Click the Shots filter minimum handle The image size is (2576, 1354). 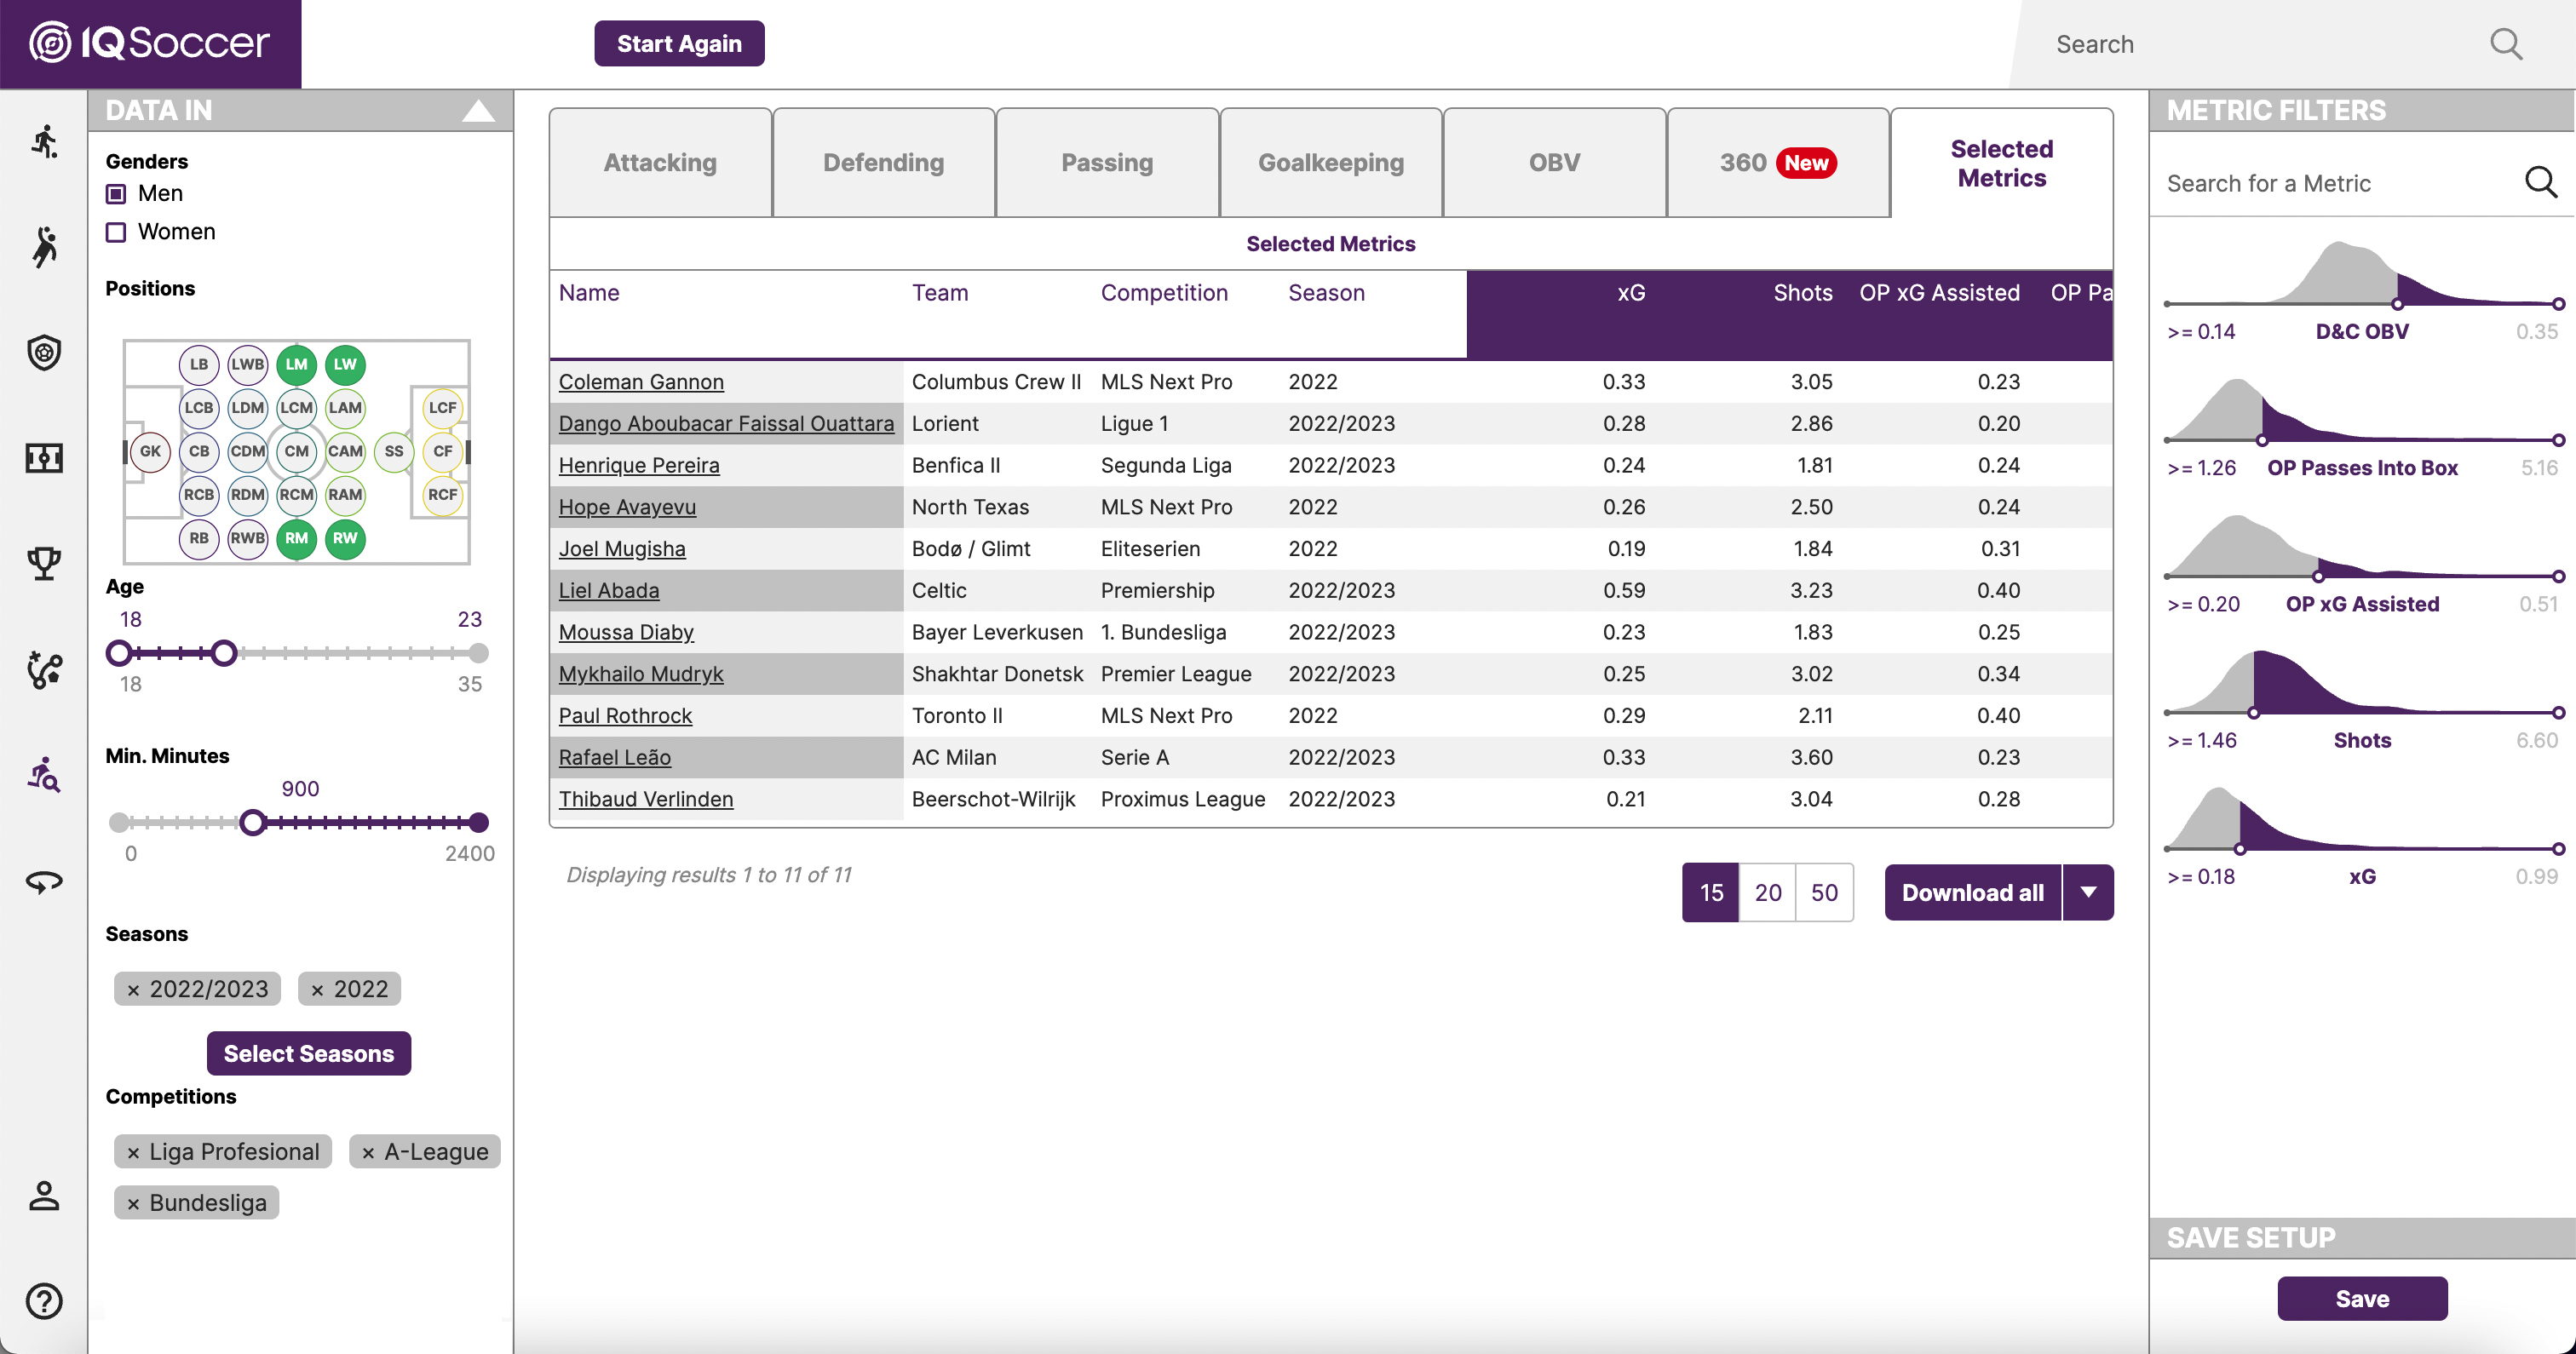pyautogui.click(x=2253, y=713)
